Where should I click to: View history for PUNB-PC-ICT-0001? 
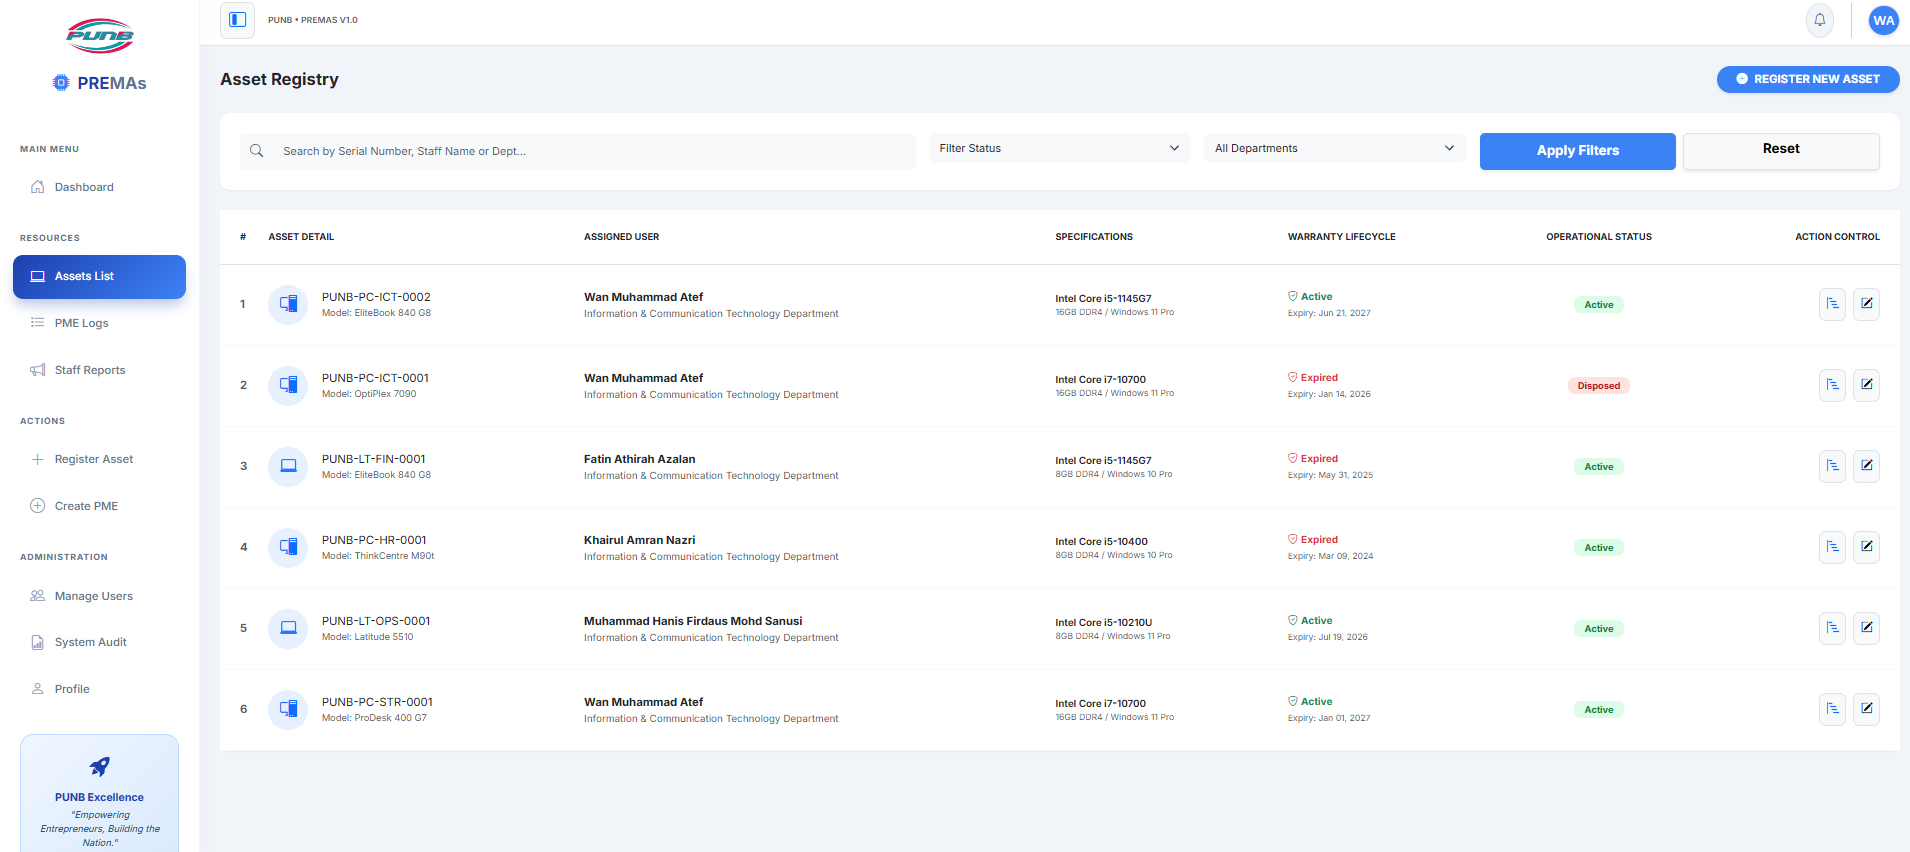coord(1832,385)
